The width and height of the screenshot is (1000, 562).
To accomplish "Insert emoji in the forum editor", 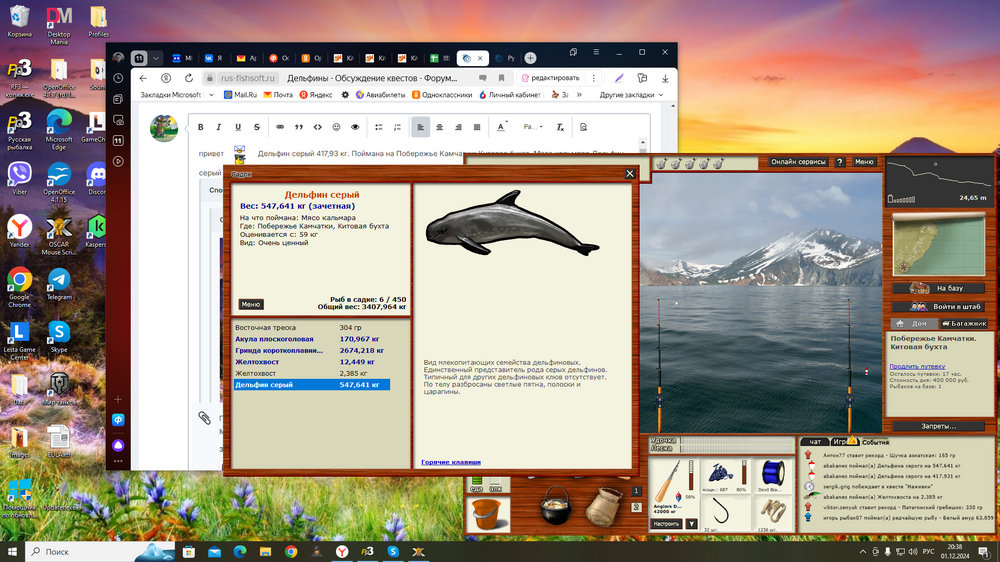I will point(336,127).
